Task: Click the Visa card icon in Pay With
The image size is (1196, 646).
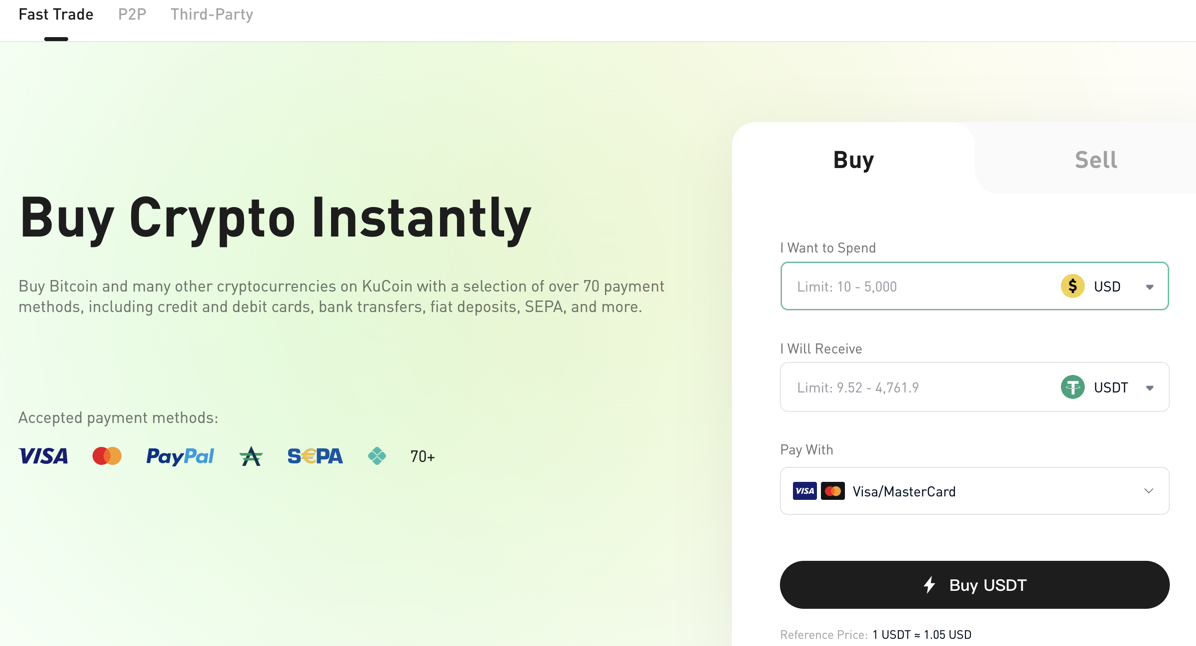Action: (805, 491)
